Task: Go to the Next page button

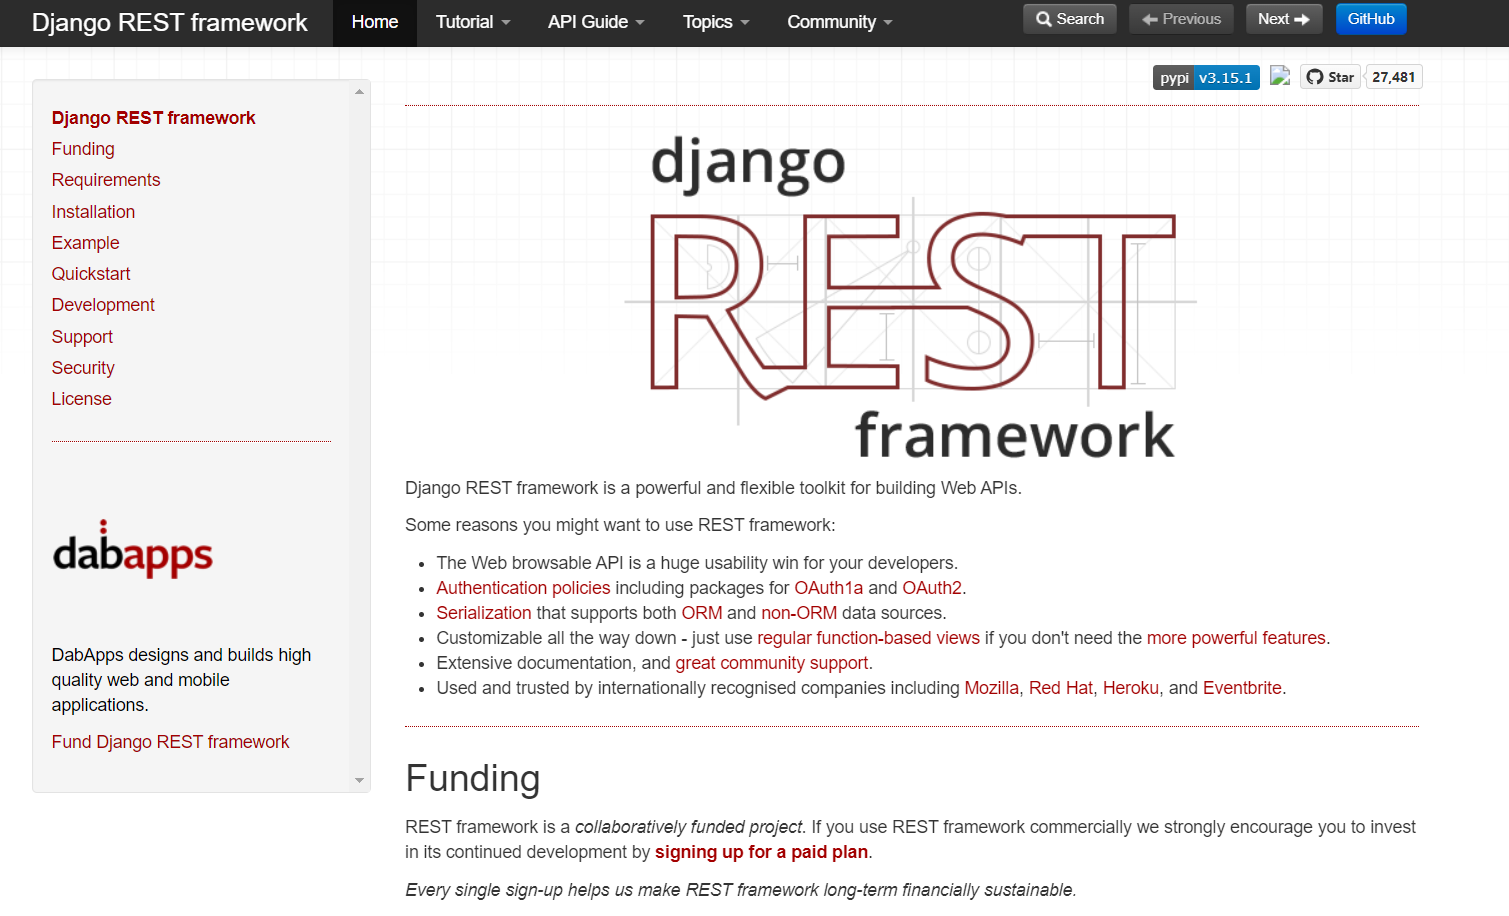Action: coord(1284,19)
